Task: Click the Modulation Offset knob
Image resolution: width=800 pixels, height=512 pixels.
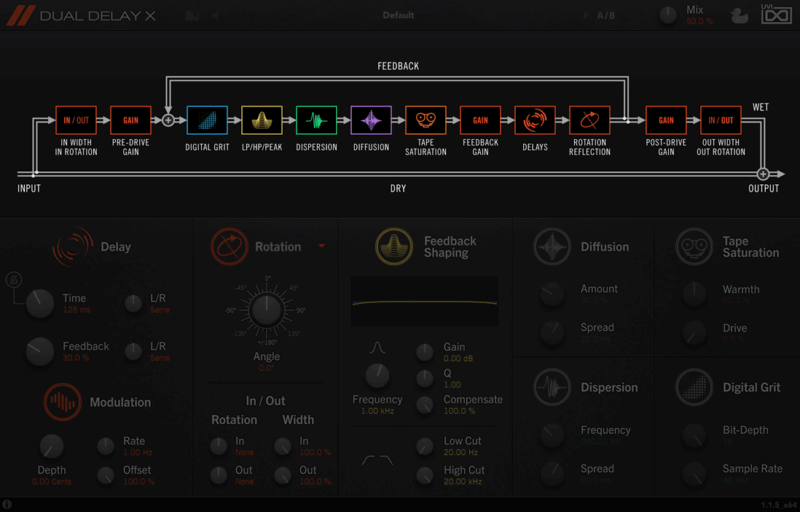Action: 106,475
